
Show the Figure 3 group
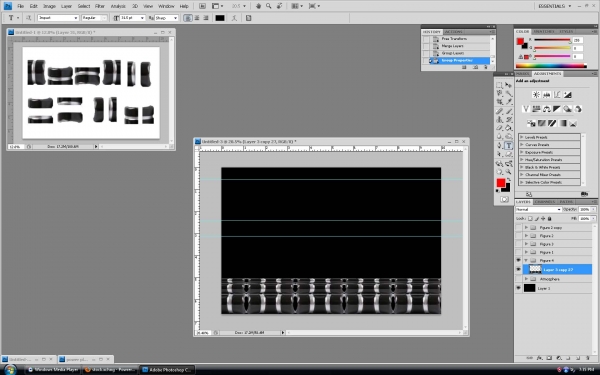coord(518,244)
